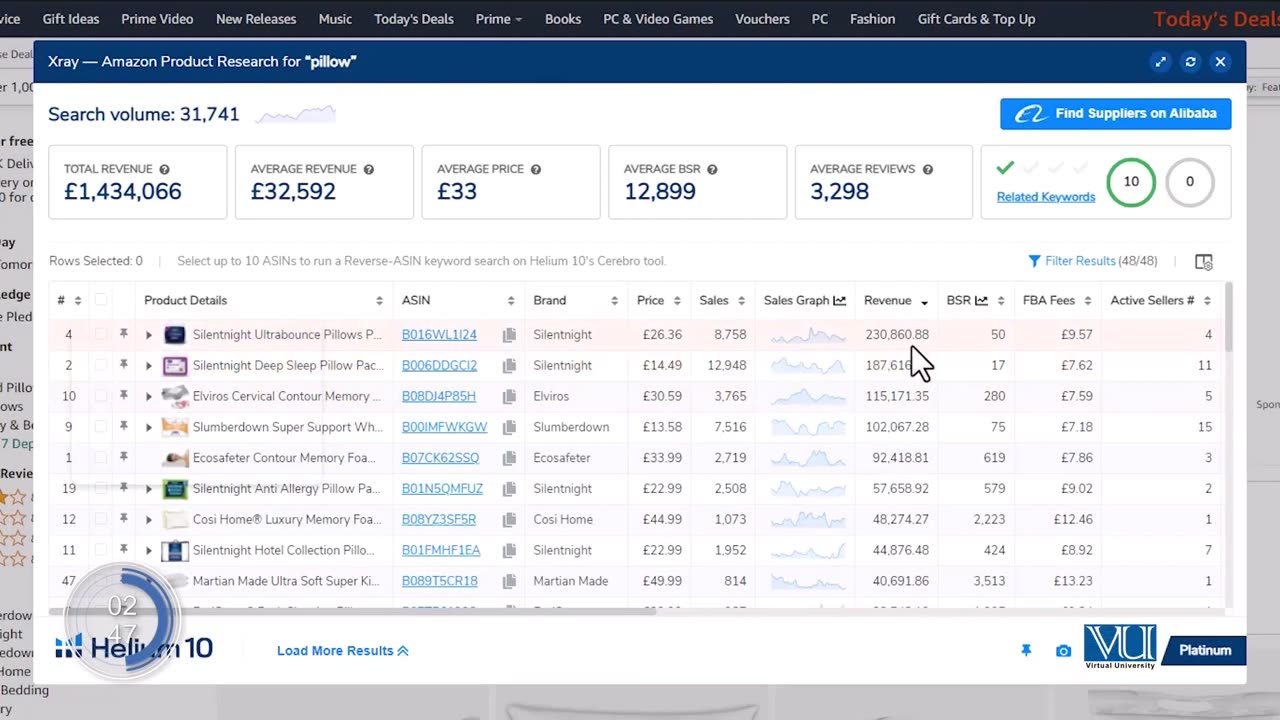Select the checkbox for Slumberdown Super Support row
This screenshot has height=720, width=1280.
(101, 427)
